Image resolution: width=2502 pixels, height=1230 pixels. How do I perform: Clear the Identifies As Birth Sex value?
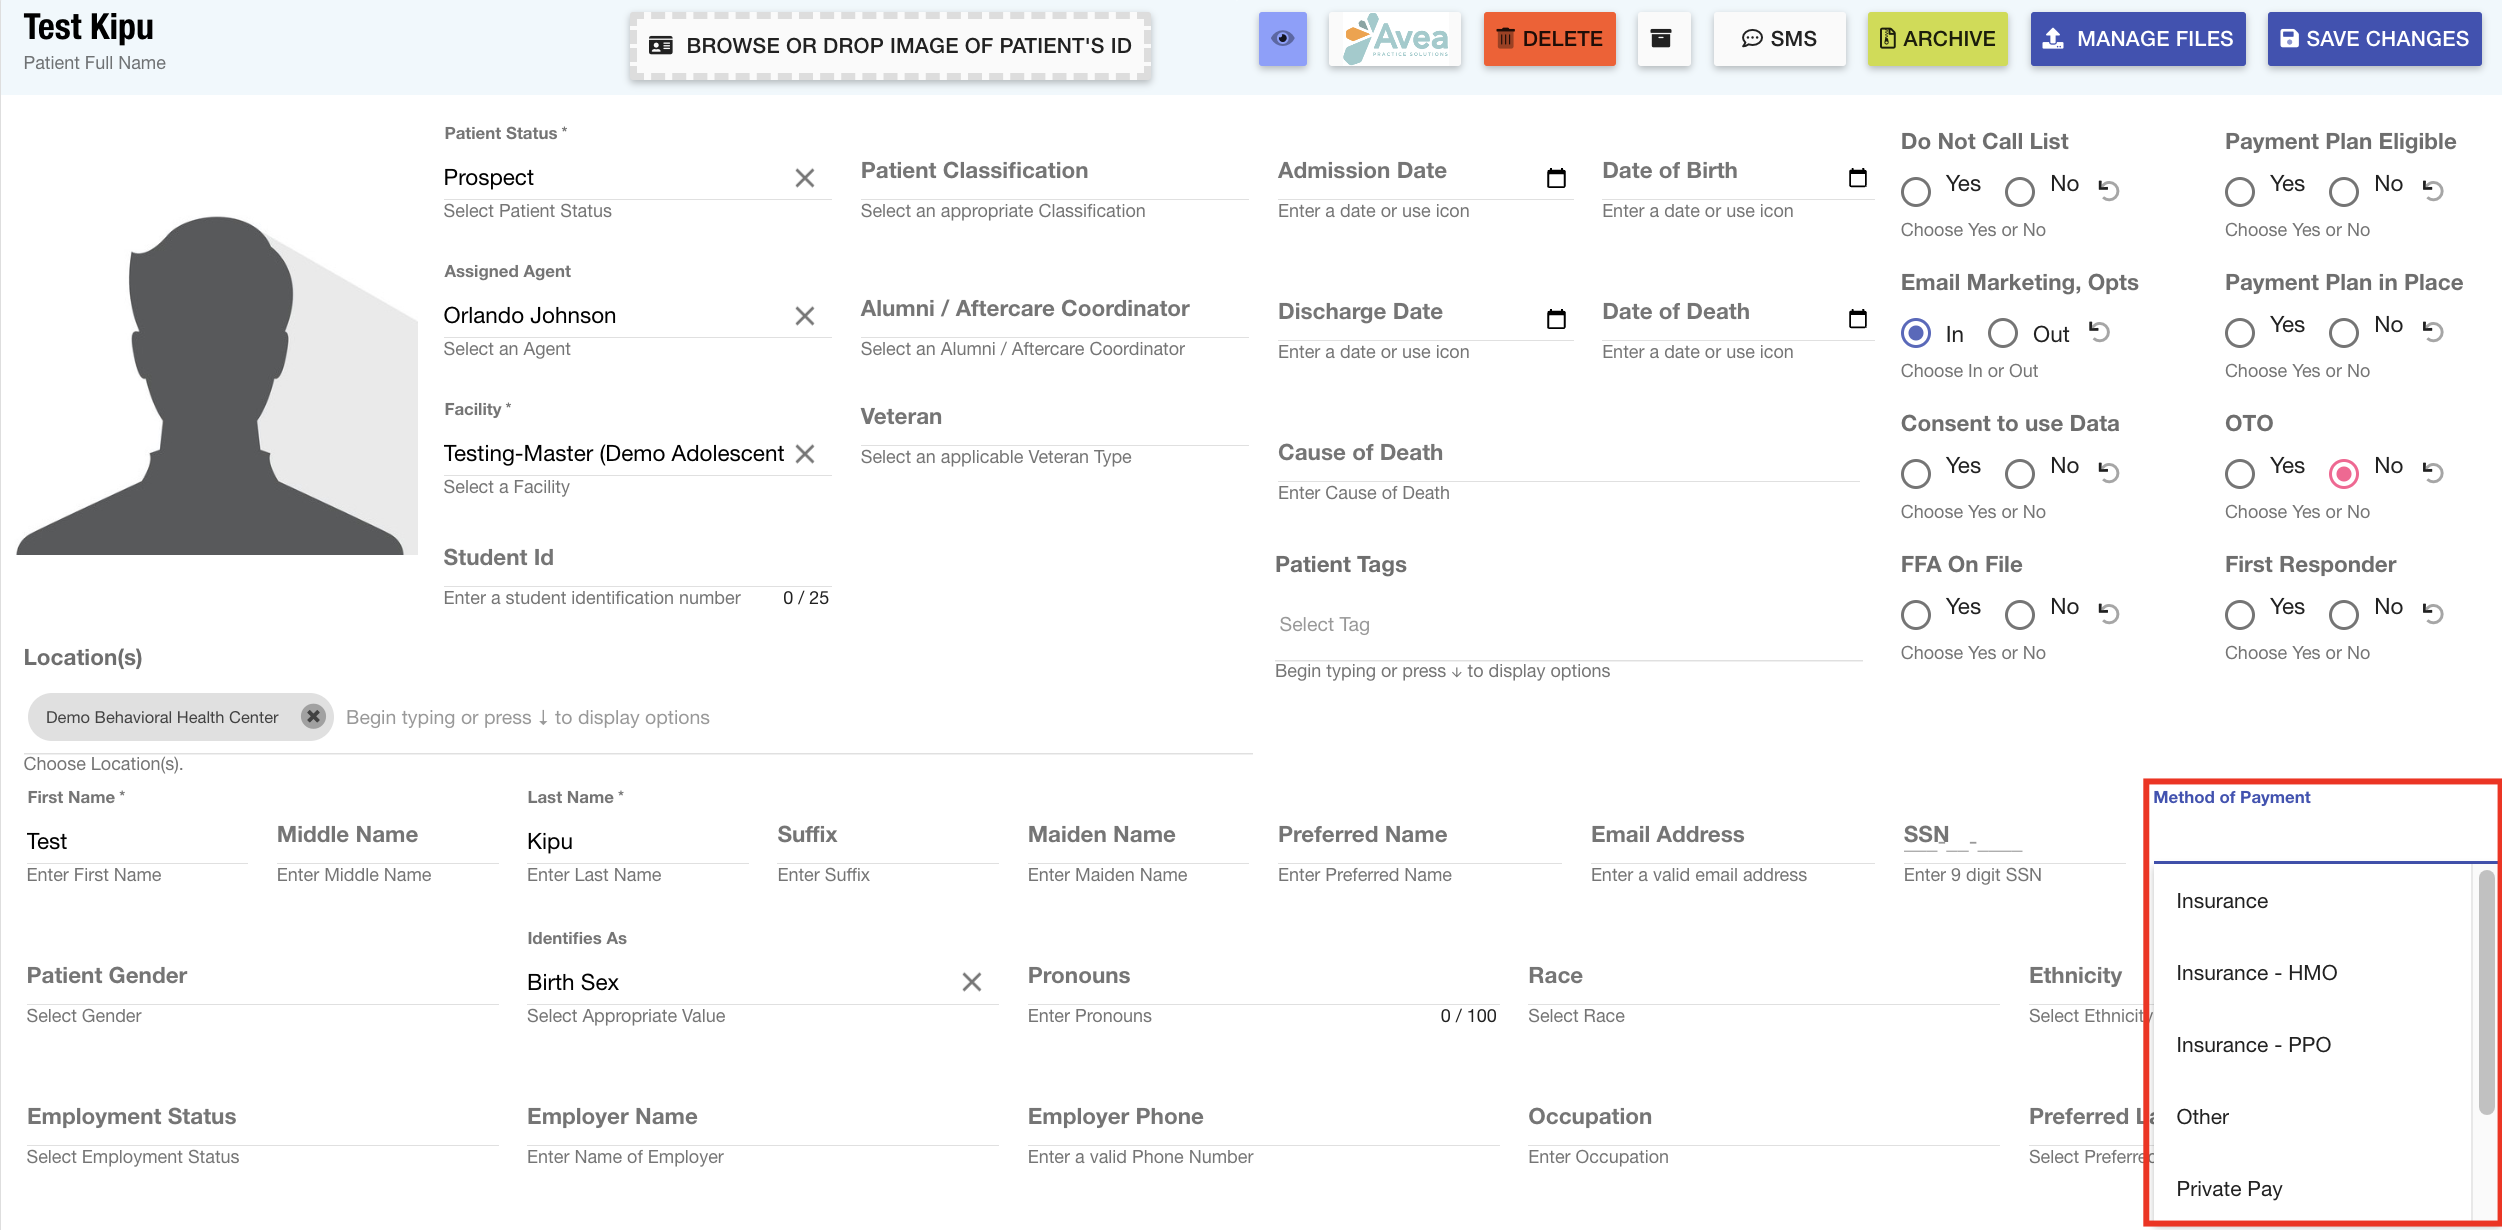[971, 982]
